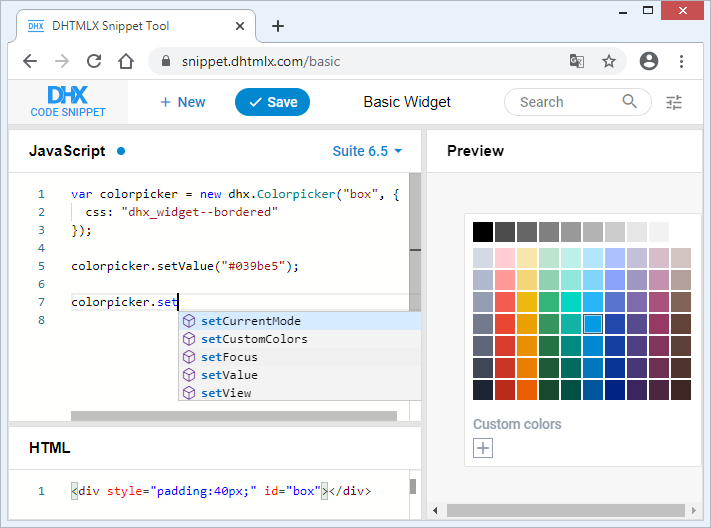Click code line 5 with setValue call
Viewport: 711px width, 528px height.
[185, 266]
